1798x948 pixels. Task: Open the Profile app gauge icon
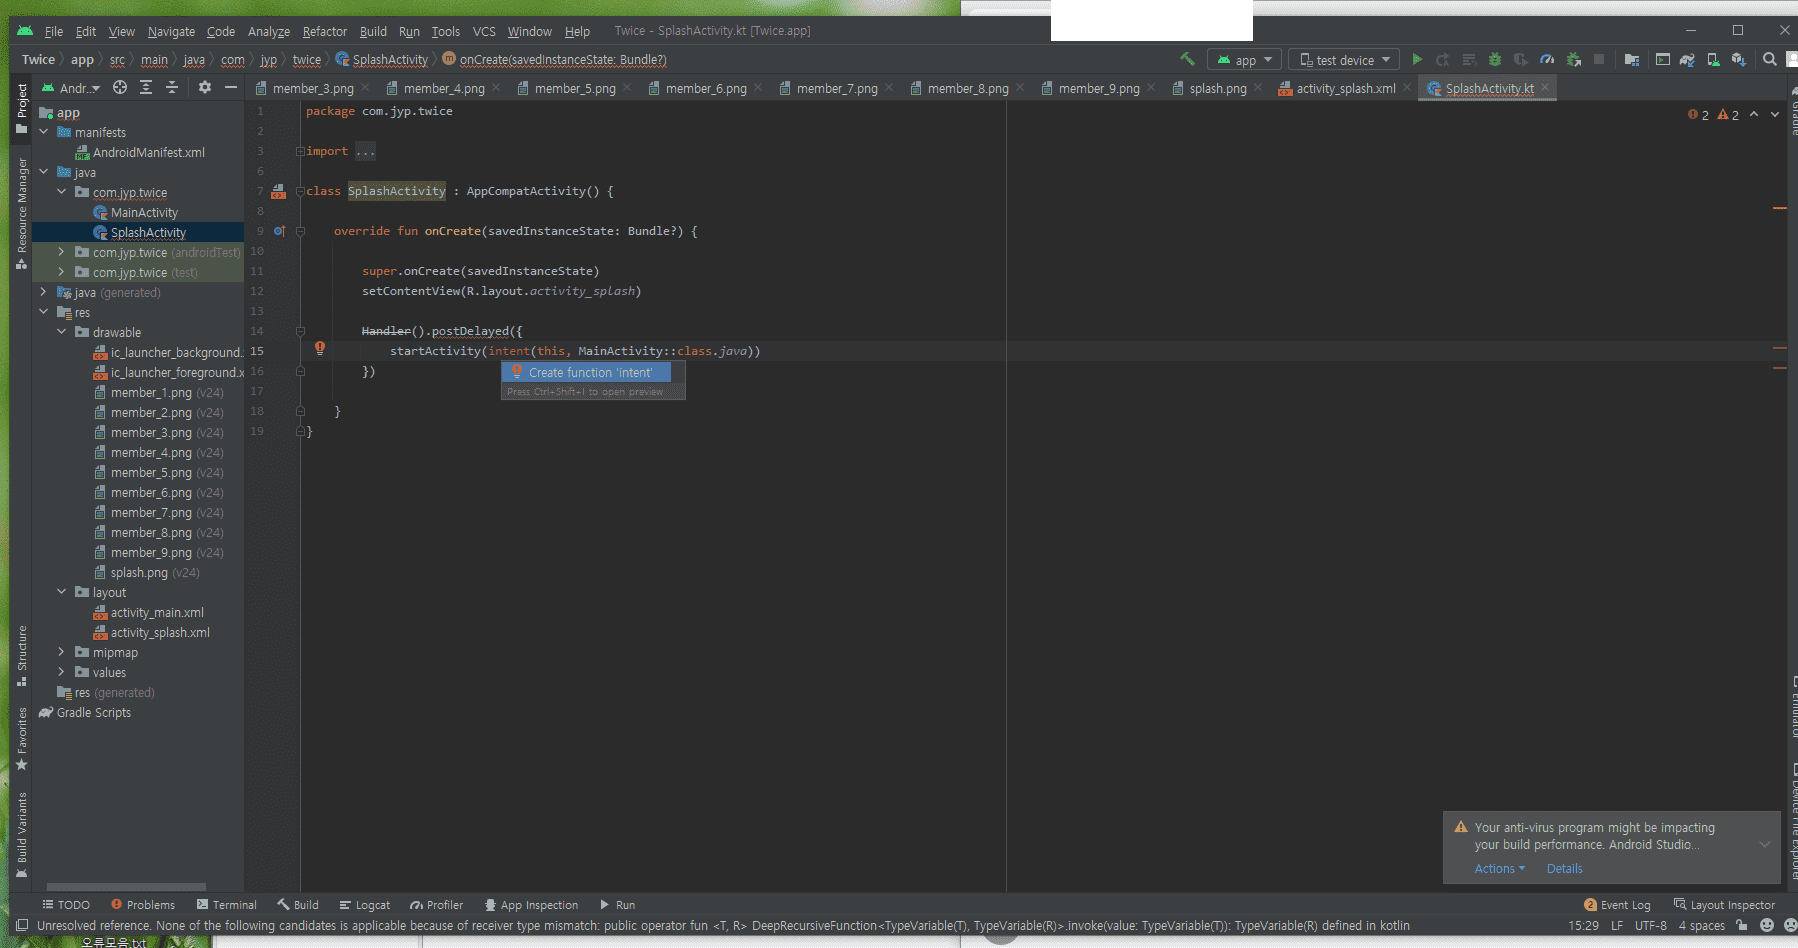(x=1547, y=59)
